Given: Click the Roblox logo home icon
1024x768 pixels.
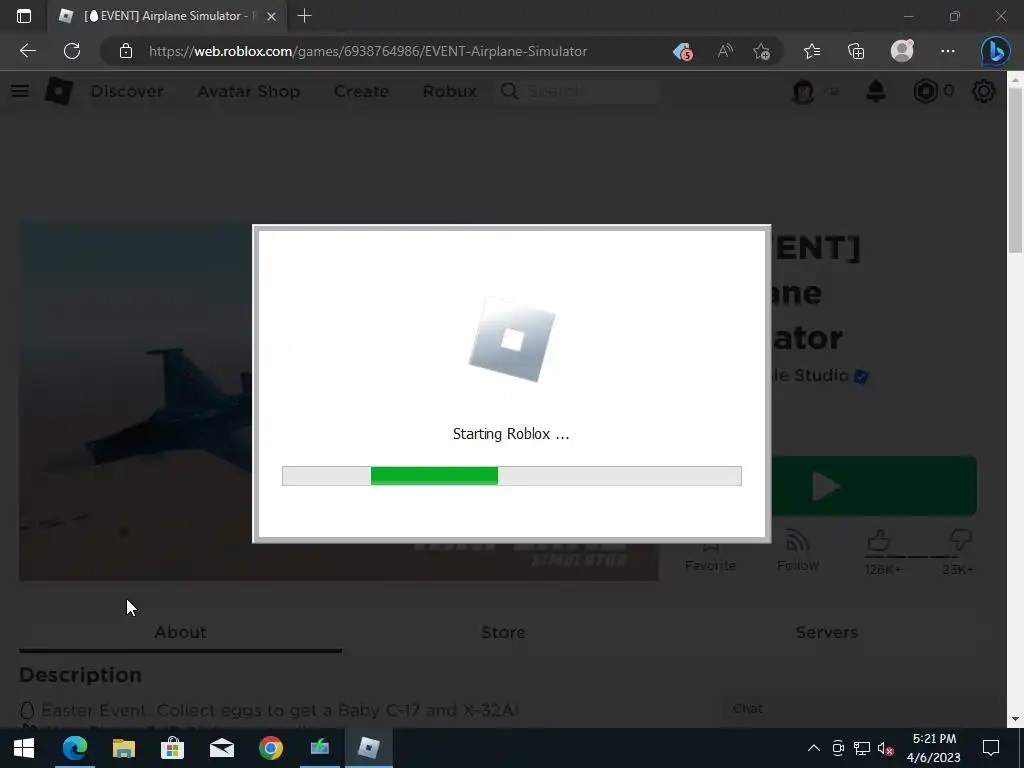Looking at the screenshot, I should [x=59, y=91].
